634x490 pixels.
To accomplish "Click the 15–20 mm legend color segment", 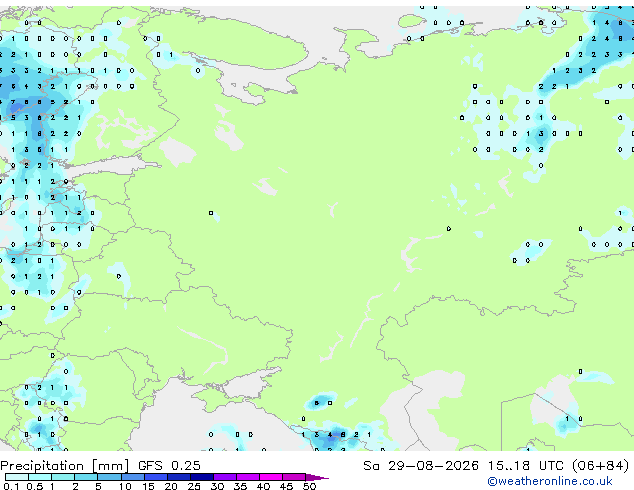I will (x=156, y=477).
